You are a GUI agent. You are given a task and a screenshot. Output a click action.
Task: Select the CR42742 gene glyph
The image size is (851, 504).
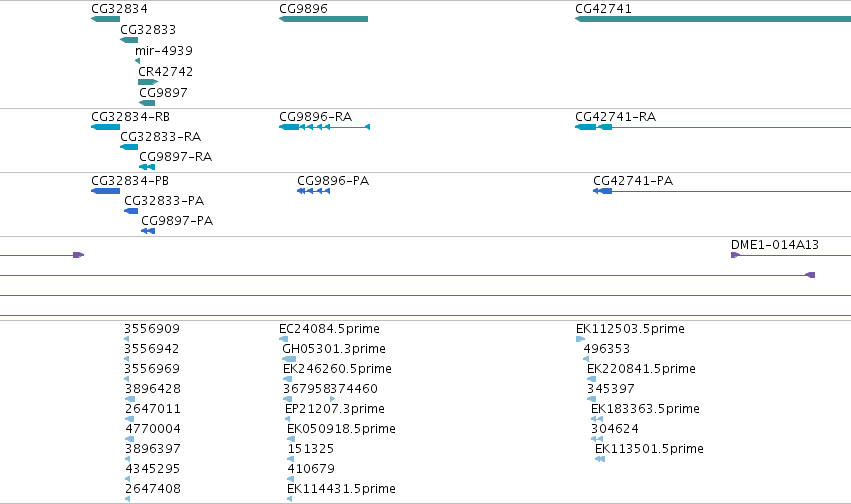pos(148,82)
